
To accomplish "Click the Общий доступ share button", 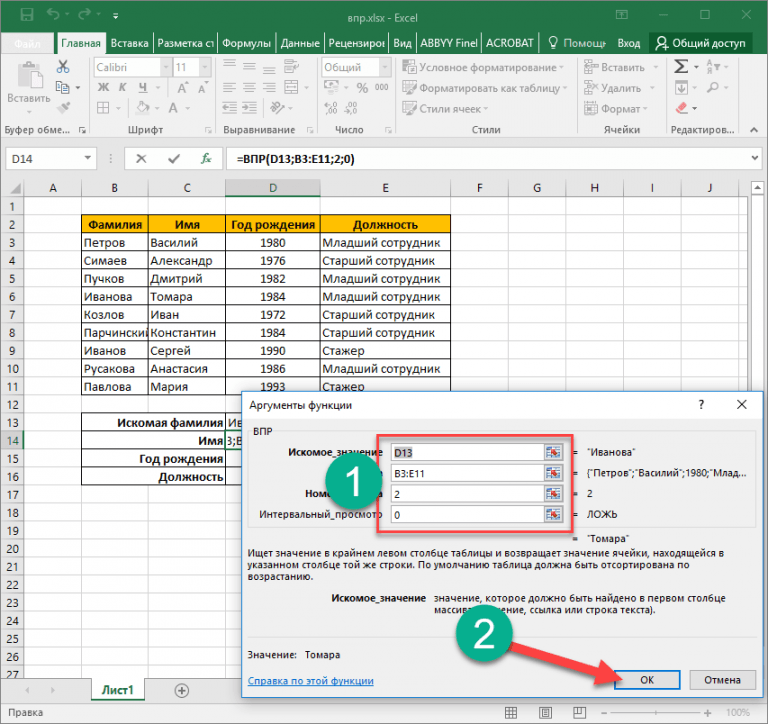I will pos(700,43).
